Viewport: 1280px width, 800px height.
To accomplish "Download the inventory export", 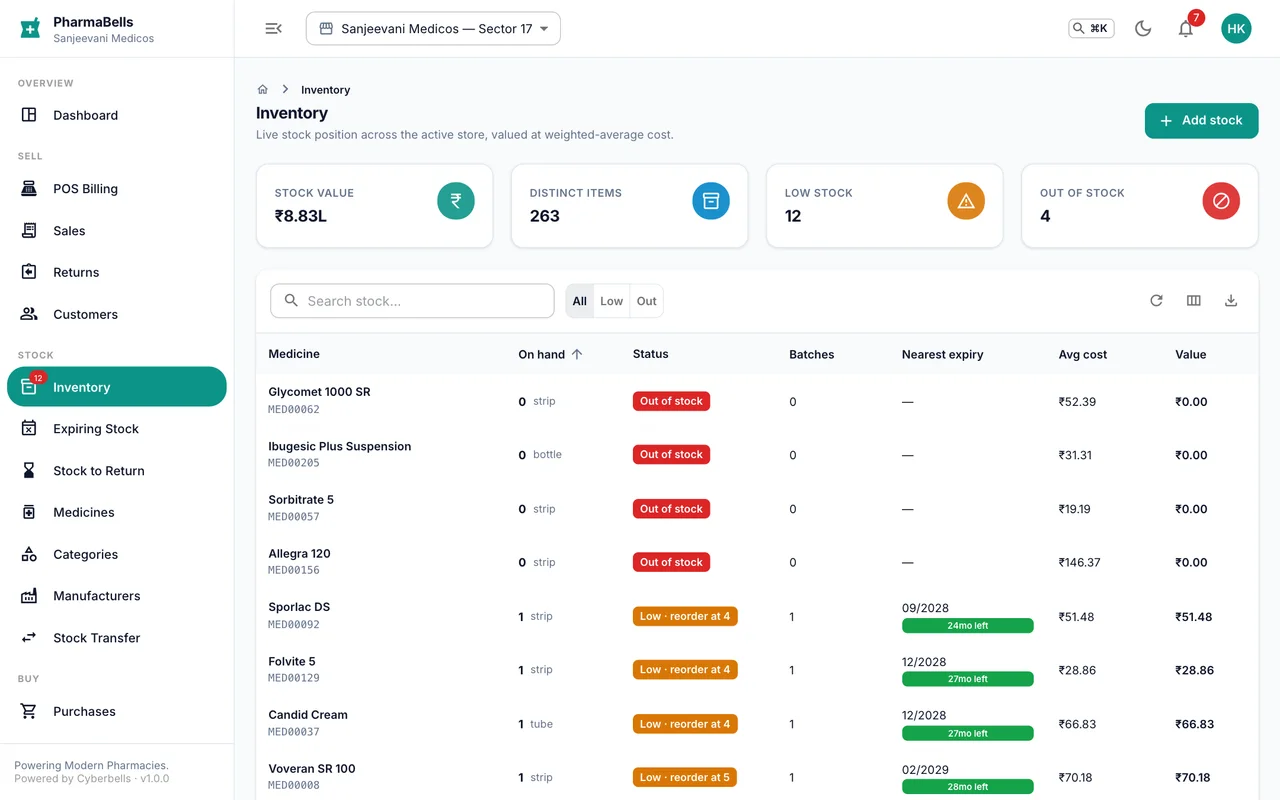I will pos(1231,301).
